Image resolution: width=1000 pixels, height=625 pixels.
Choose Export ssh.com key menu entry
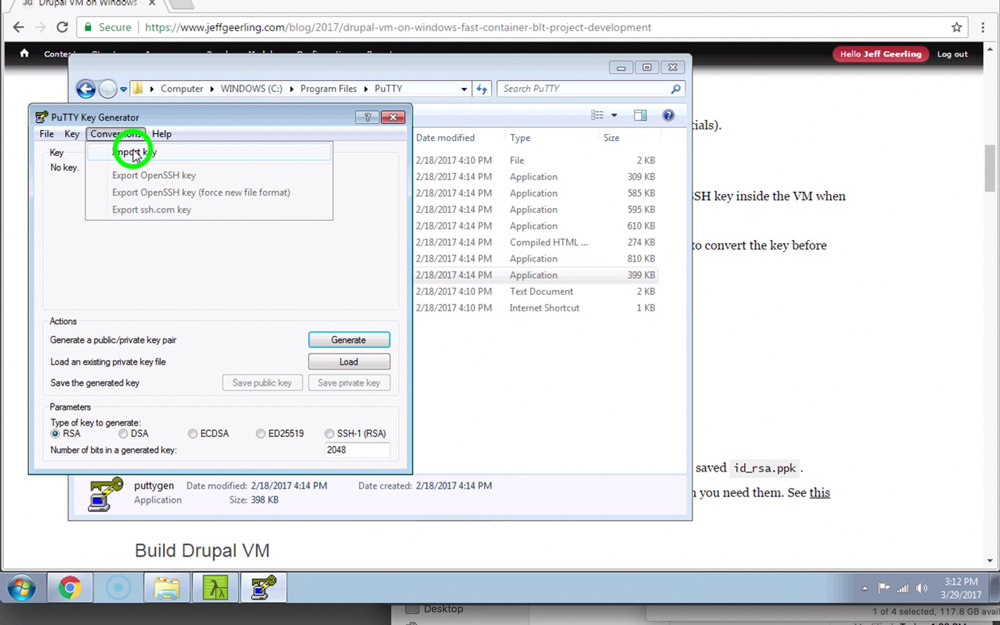209,210
